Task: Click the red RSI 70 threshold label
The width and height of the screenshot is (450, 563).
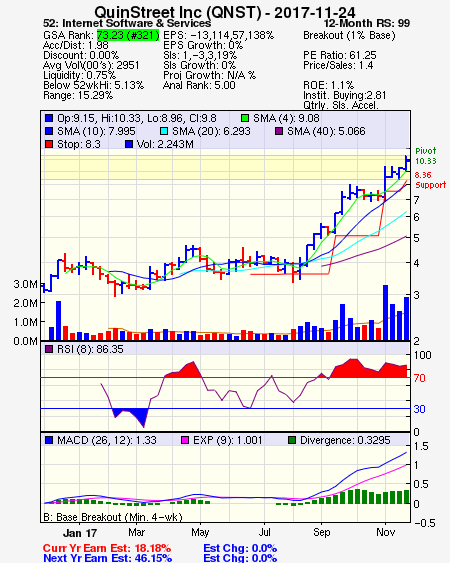Action: [x=419, y=378]
